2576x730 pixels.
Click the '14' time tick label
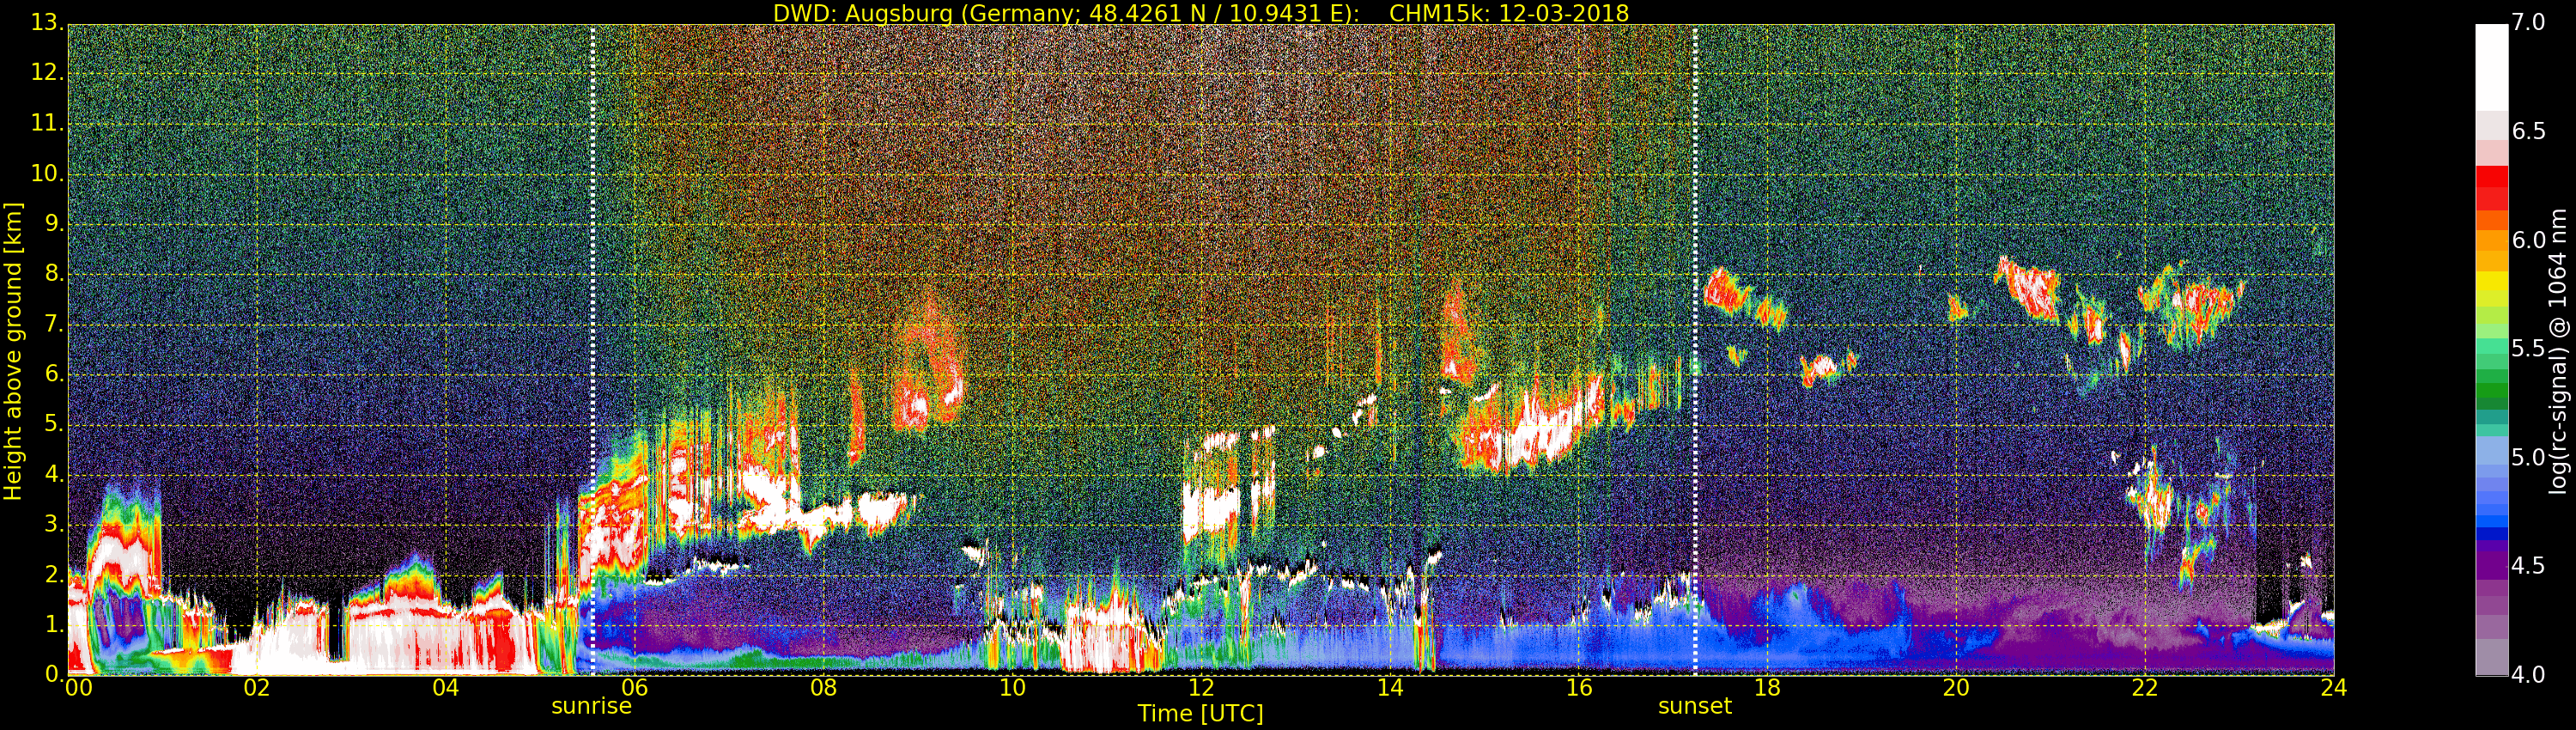[x=1390, y=687]
